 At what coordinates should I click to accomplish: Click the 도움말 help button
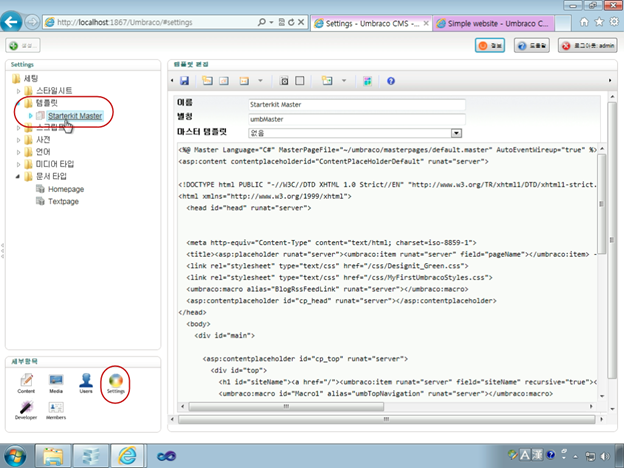[532, 46]
